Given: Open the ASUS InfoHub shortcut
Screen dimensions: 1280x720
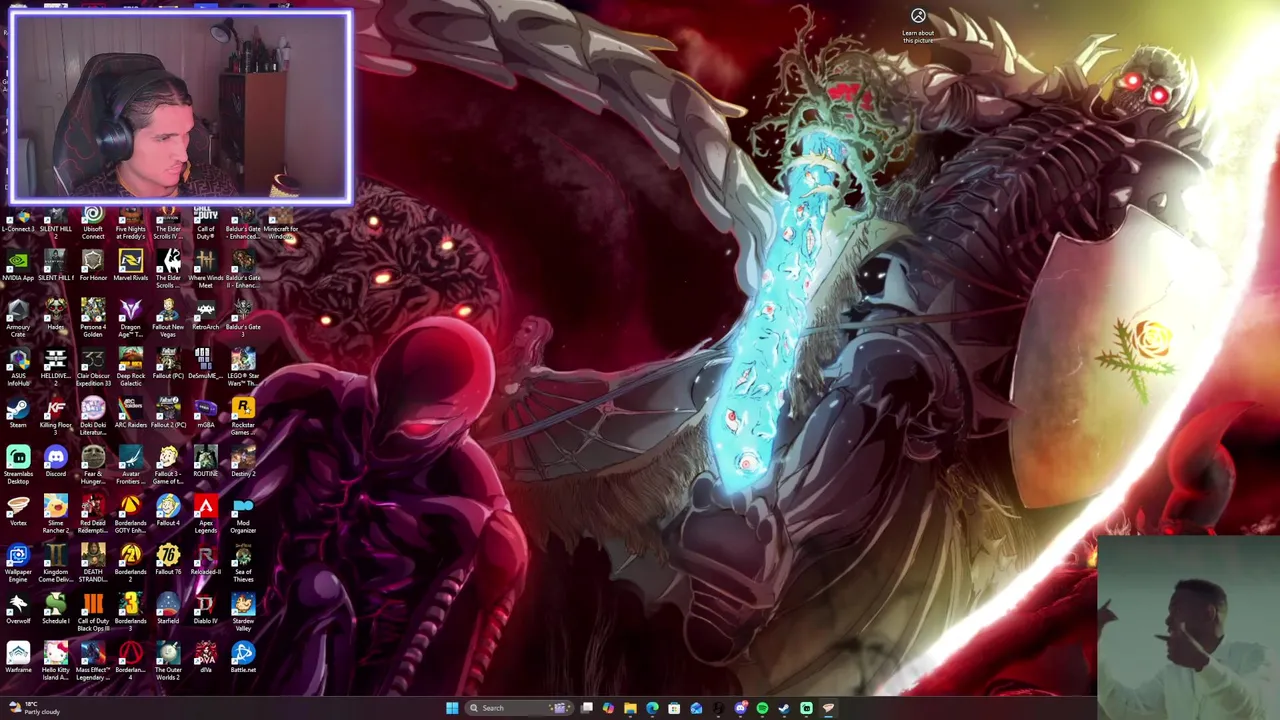Looking at the screenshot, I should tap(18, 369).
